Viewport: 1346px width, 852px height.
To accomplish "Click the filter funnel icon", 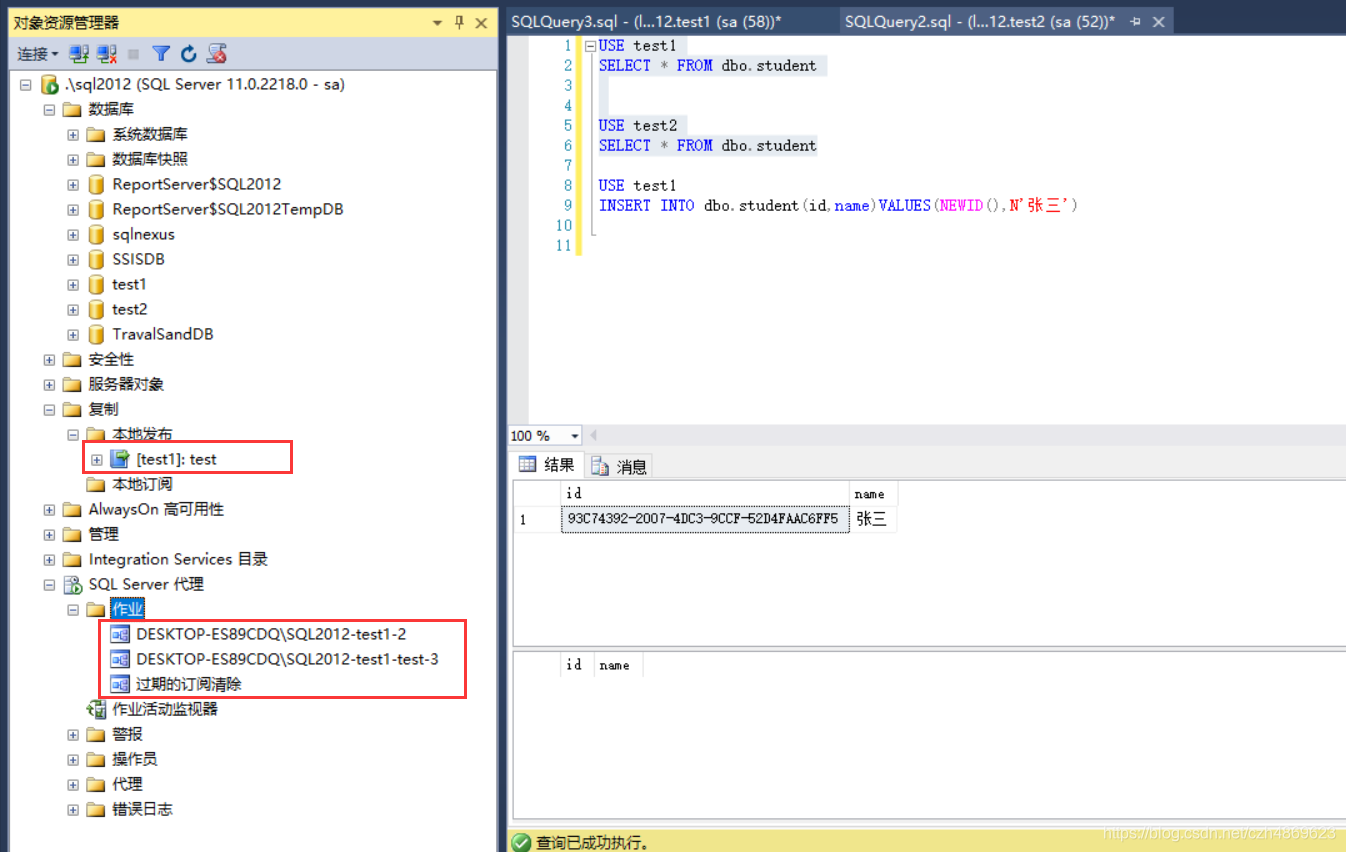I will click(161, 54).
